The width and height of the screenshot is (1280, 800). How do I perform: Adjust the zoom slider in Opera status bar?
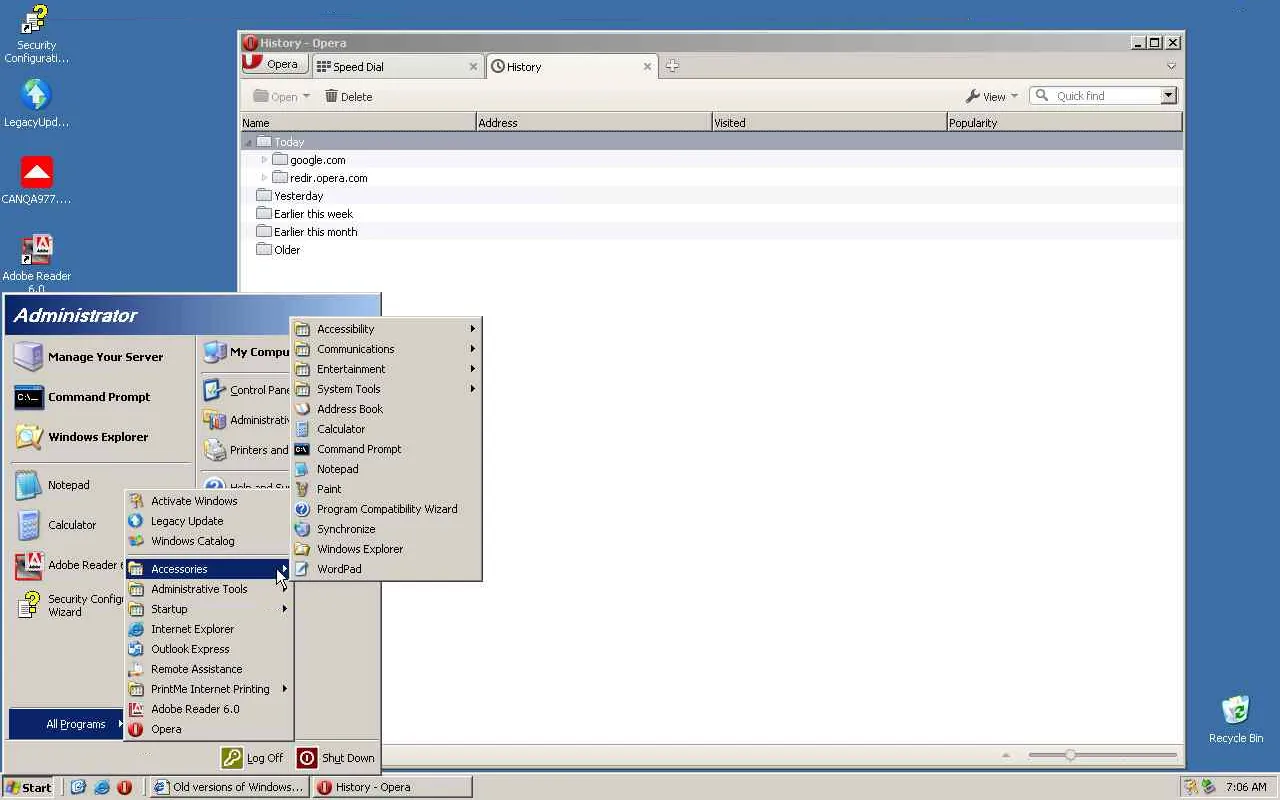click(1070, 755)
